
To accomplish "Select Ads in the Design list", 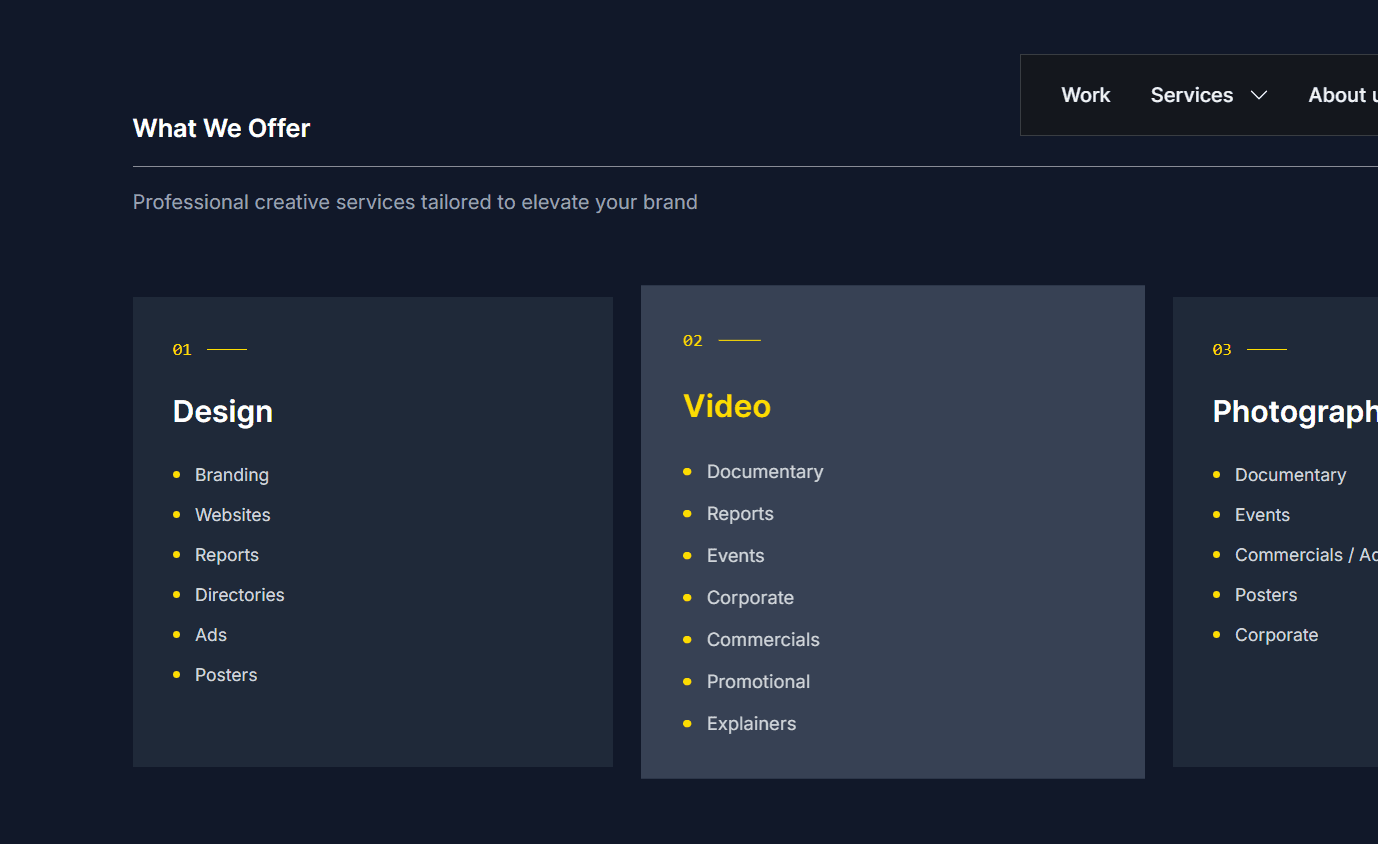I will (211, 635).
